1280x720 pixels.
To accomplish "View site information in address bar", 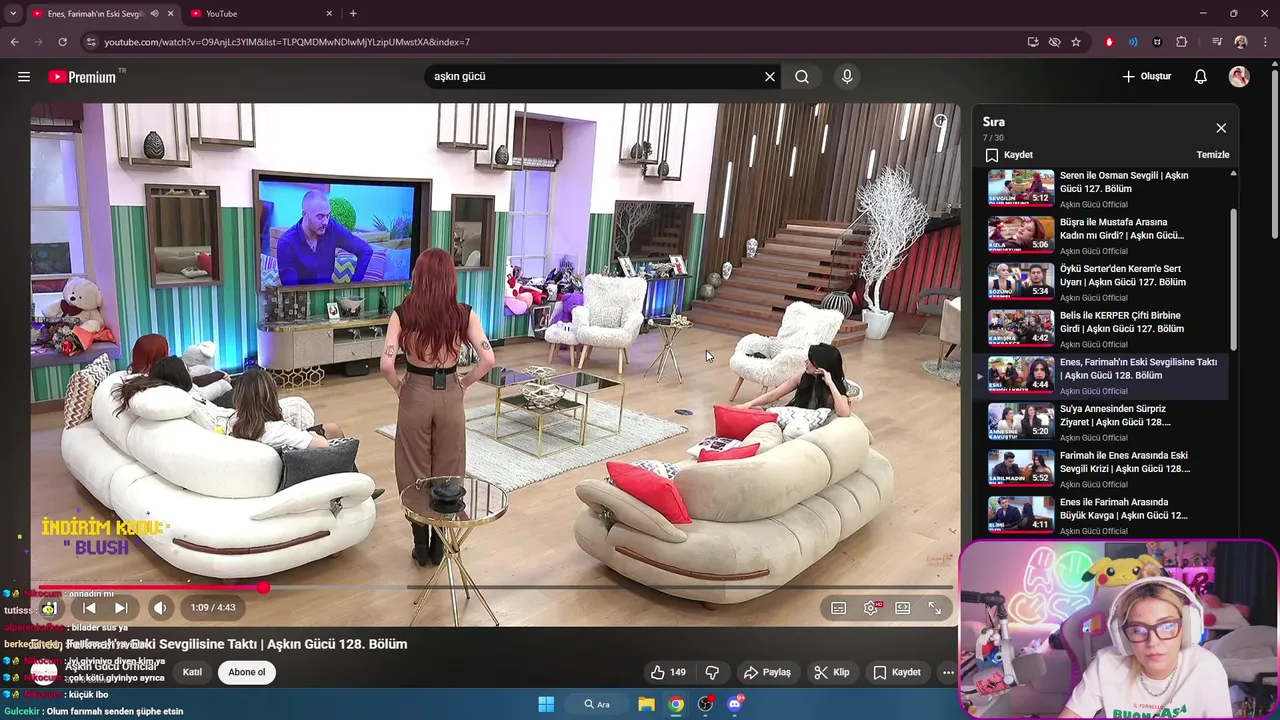I will 91,42.
